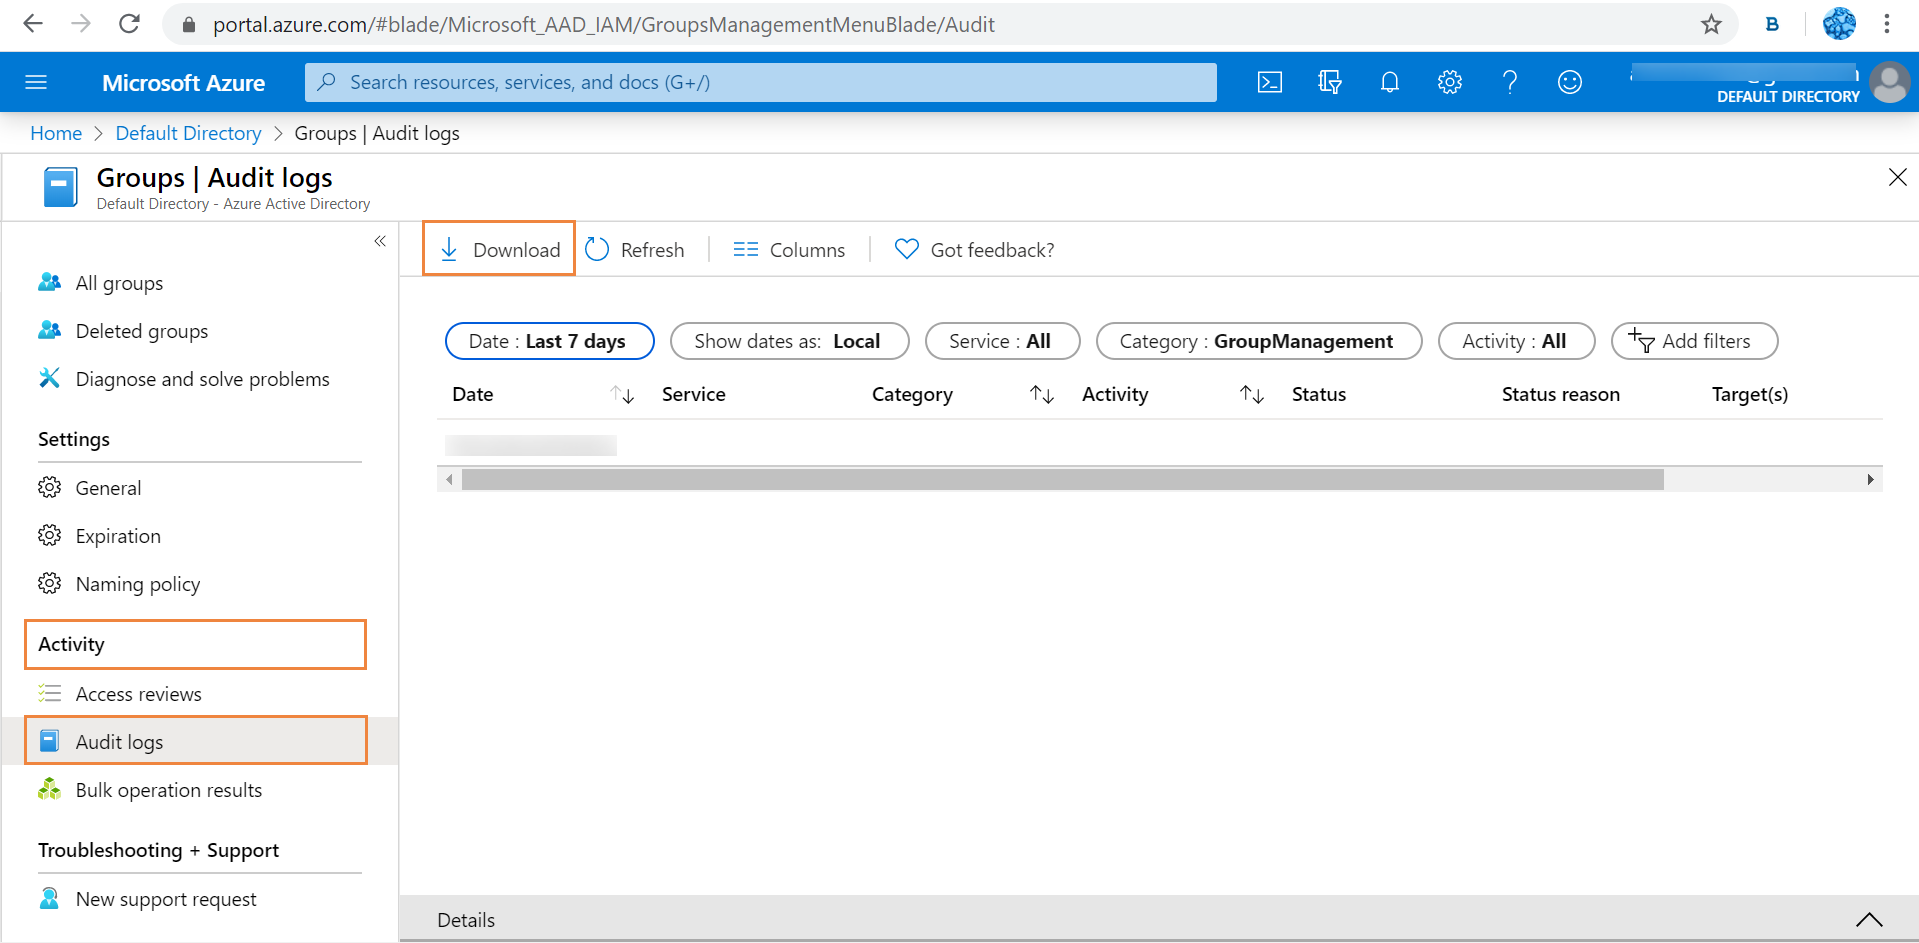
Task: Open settings gear in Azure top bar
Action: point(1449,82)
